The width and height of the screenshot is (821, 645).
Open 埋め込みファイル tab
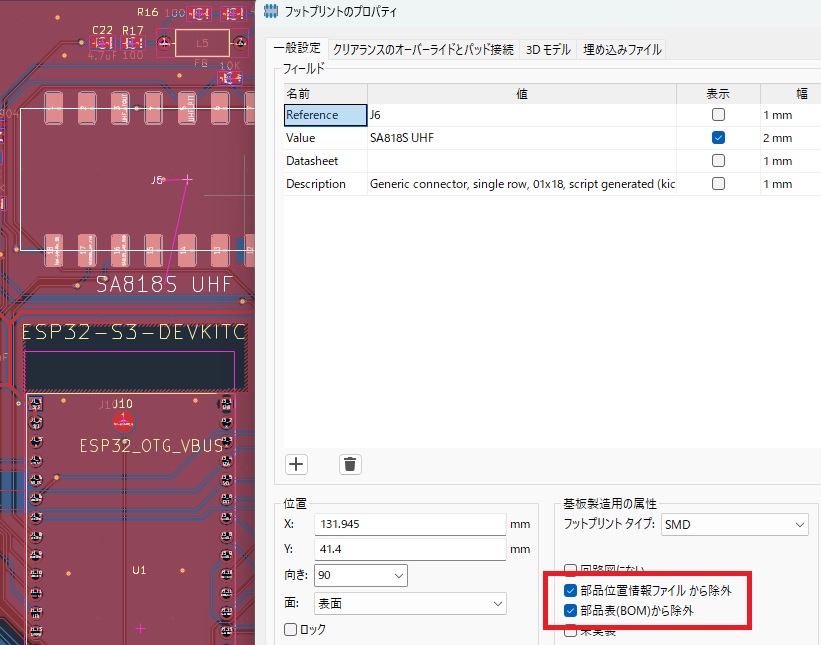(622, 50)
